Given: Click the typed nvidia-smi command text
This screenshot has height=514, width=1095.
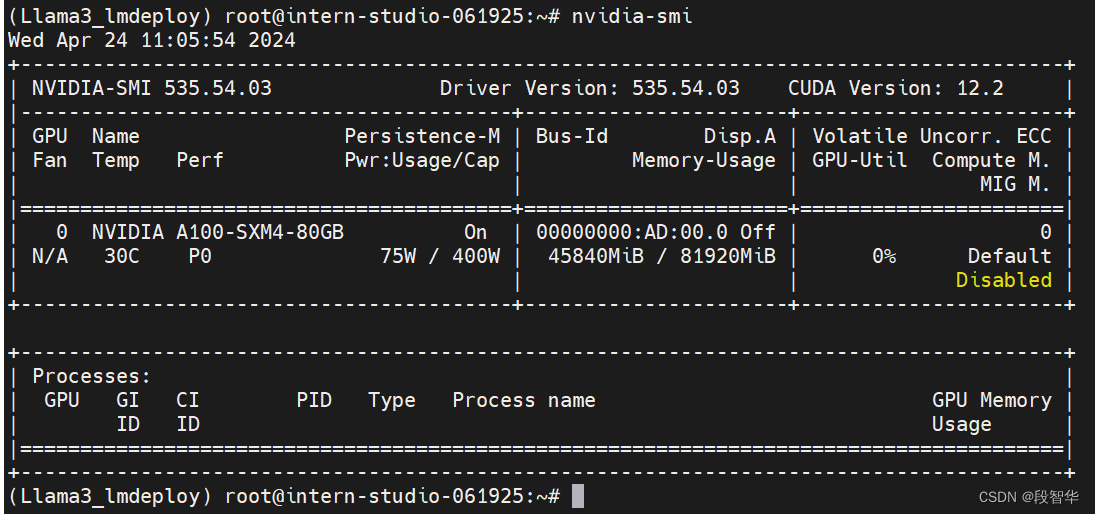Looking at the screenshot, I should coord(632,17).
